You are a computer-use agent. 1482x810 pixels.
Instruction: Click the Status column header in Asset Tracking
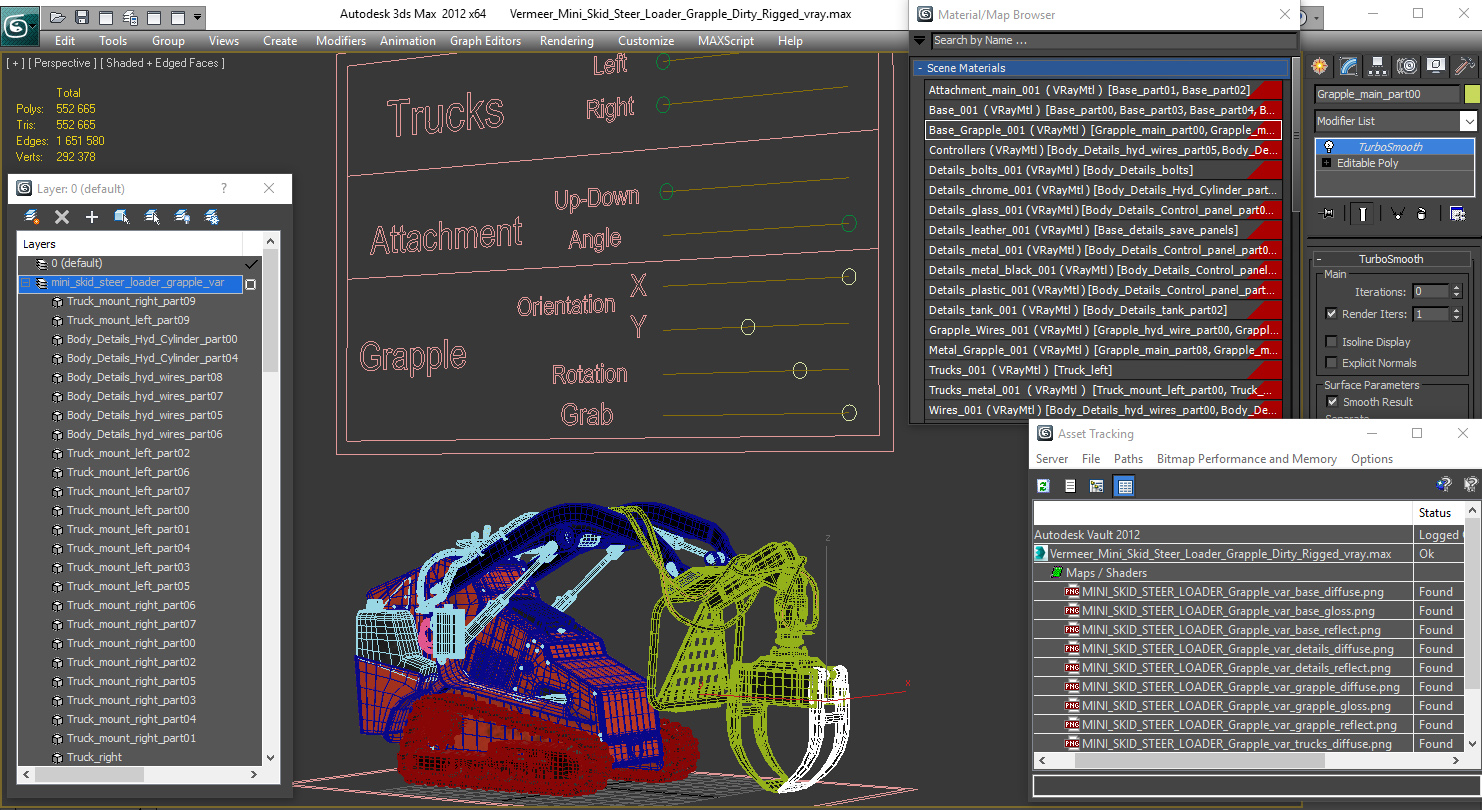(1437, 513)
